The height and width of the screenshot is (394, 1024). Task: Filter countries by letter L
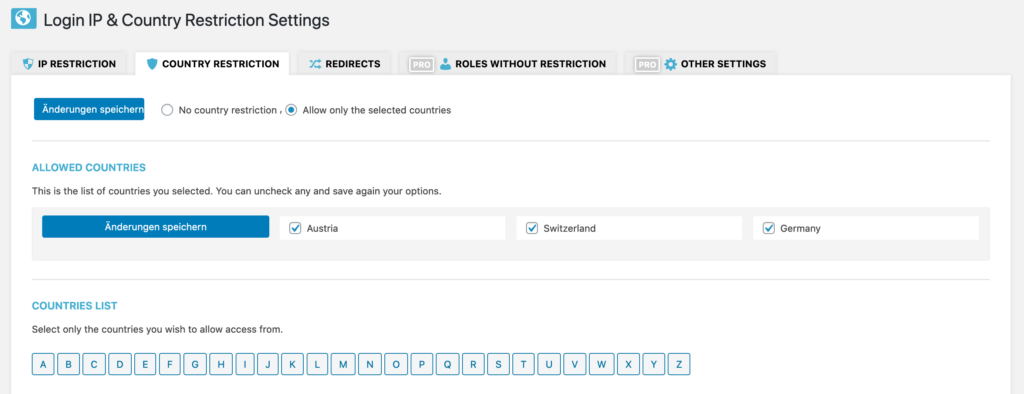[317, 365]
